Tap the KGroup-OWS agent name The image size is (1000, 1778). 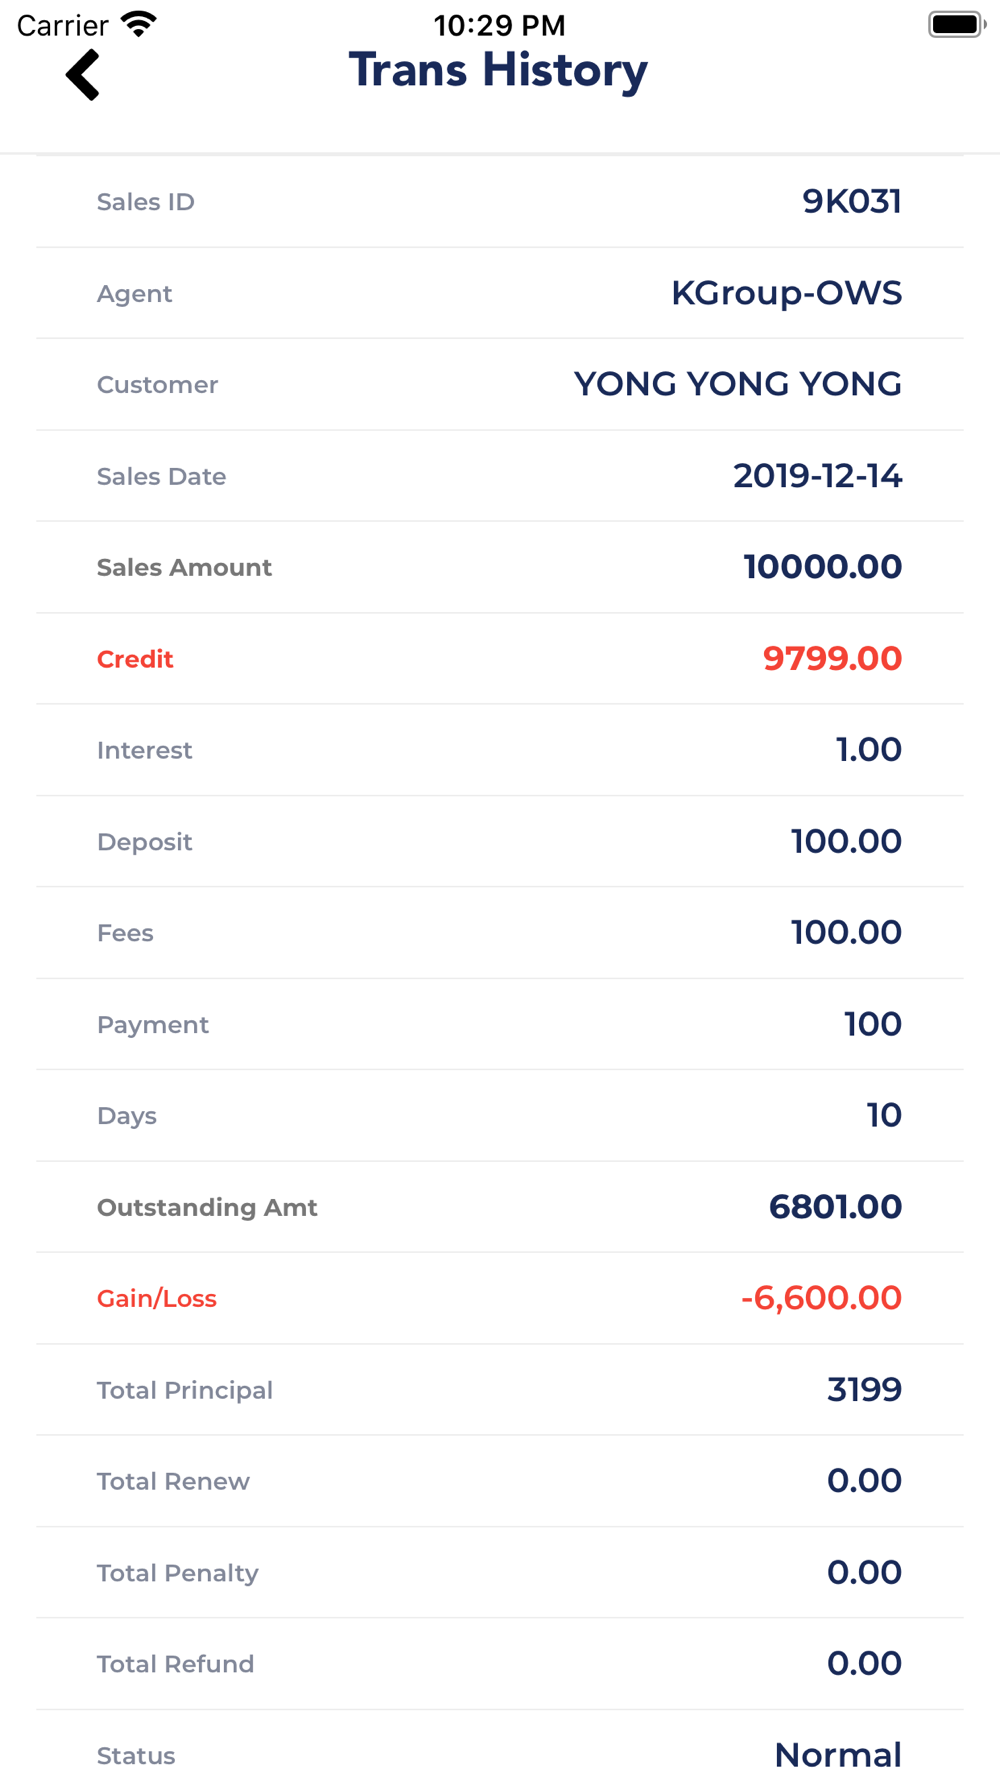click(786, 293)
